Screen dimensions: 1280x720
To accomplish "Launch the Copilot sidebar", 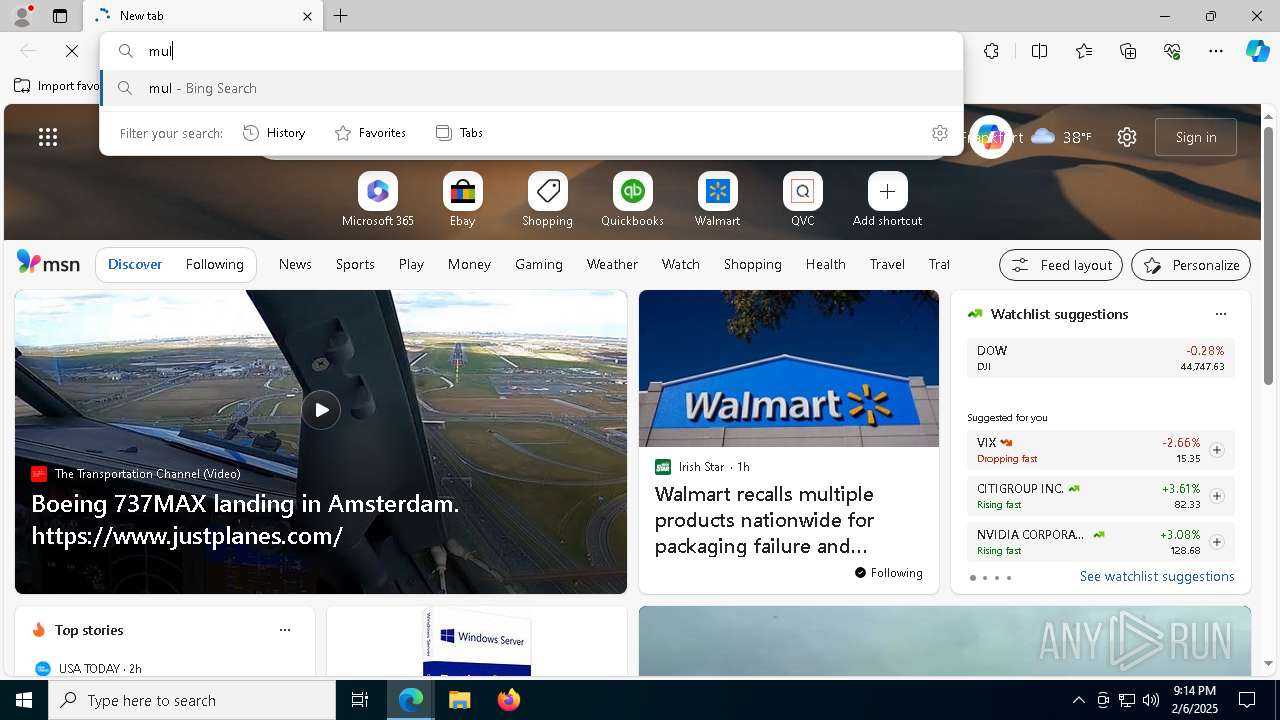I will (x=1257, y=51).
